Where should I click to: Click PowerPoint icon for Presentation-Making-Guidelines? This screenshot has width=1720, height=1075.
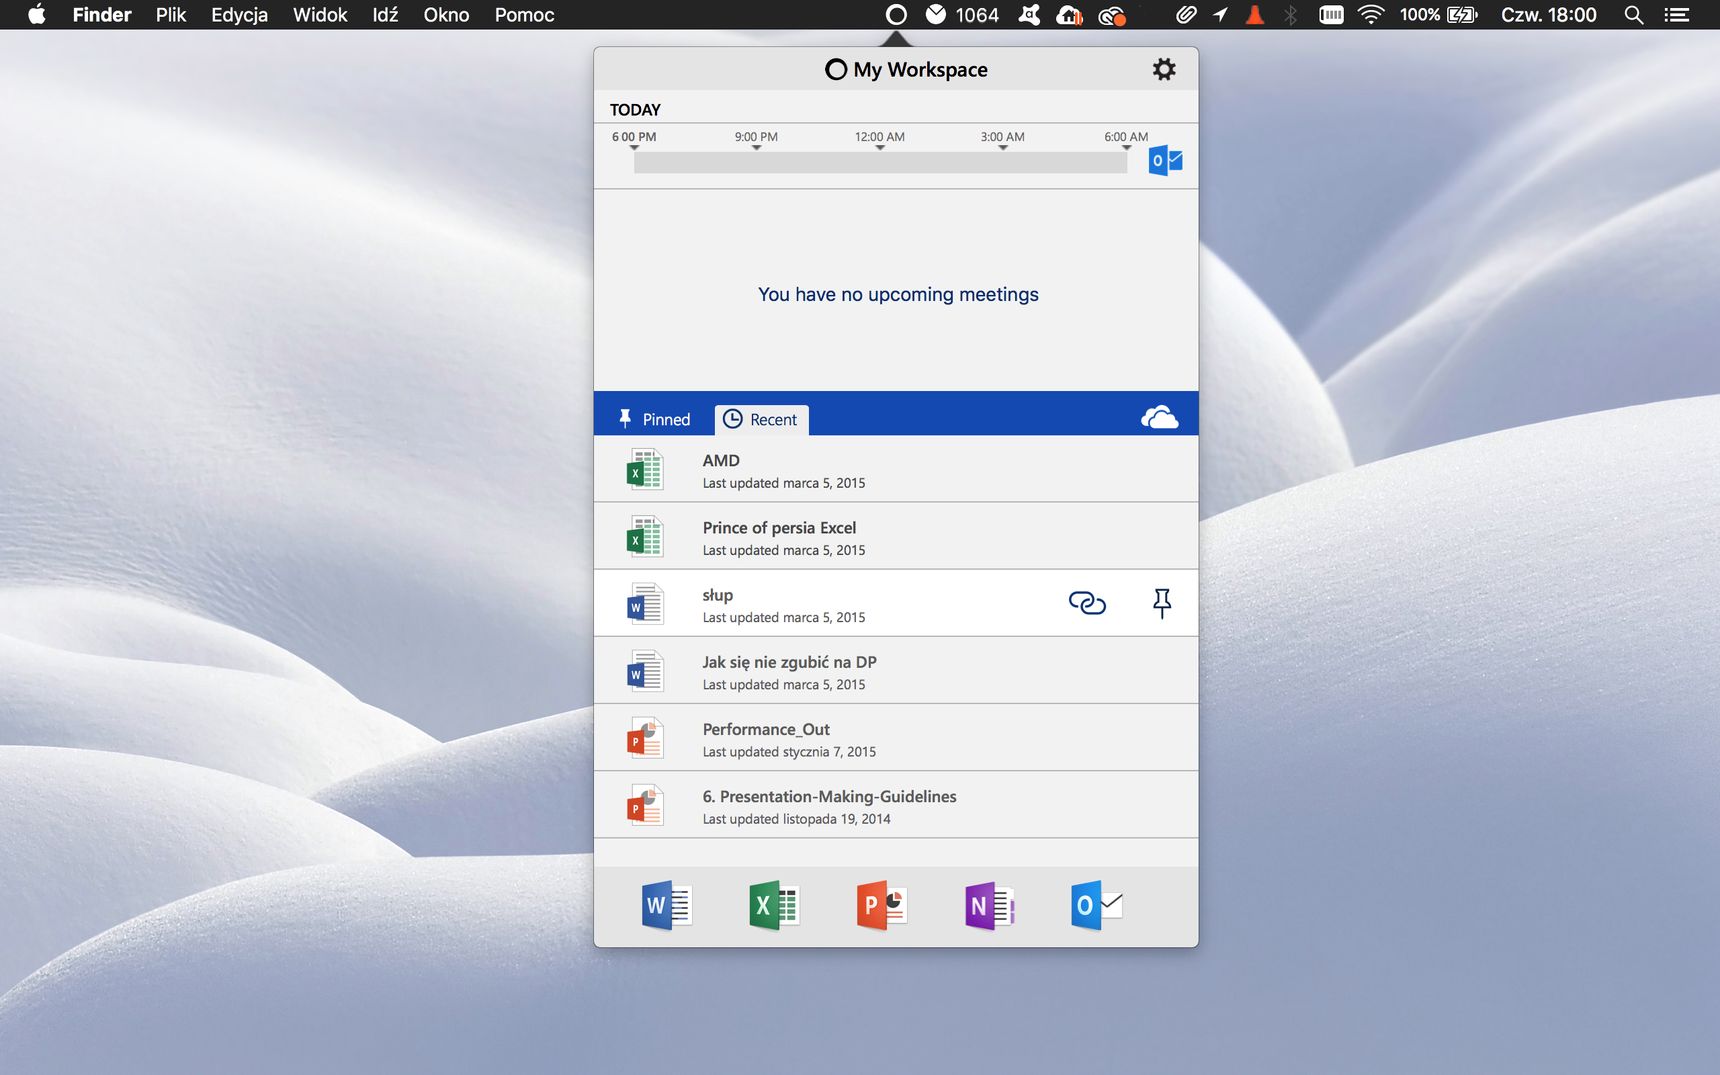pyautogui.click(x=645, y=805)
